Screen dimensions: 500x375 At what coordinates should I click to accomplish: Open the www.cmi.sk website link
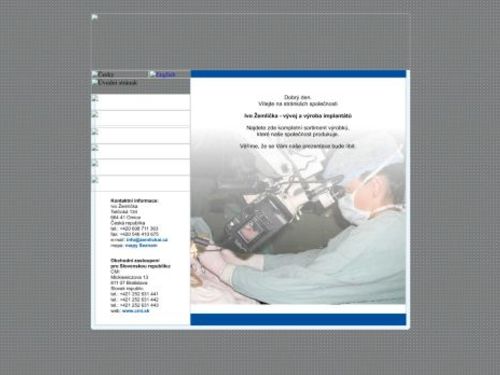click(x=136, y=311)
